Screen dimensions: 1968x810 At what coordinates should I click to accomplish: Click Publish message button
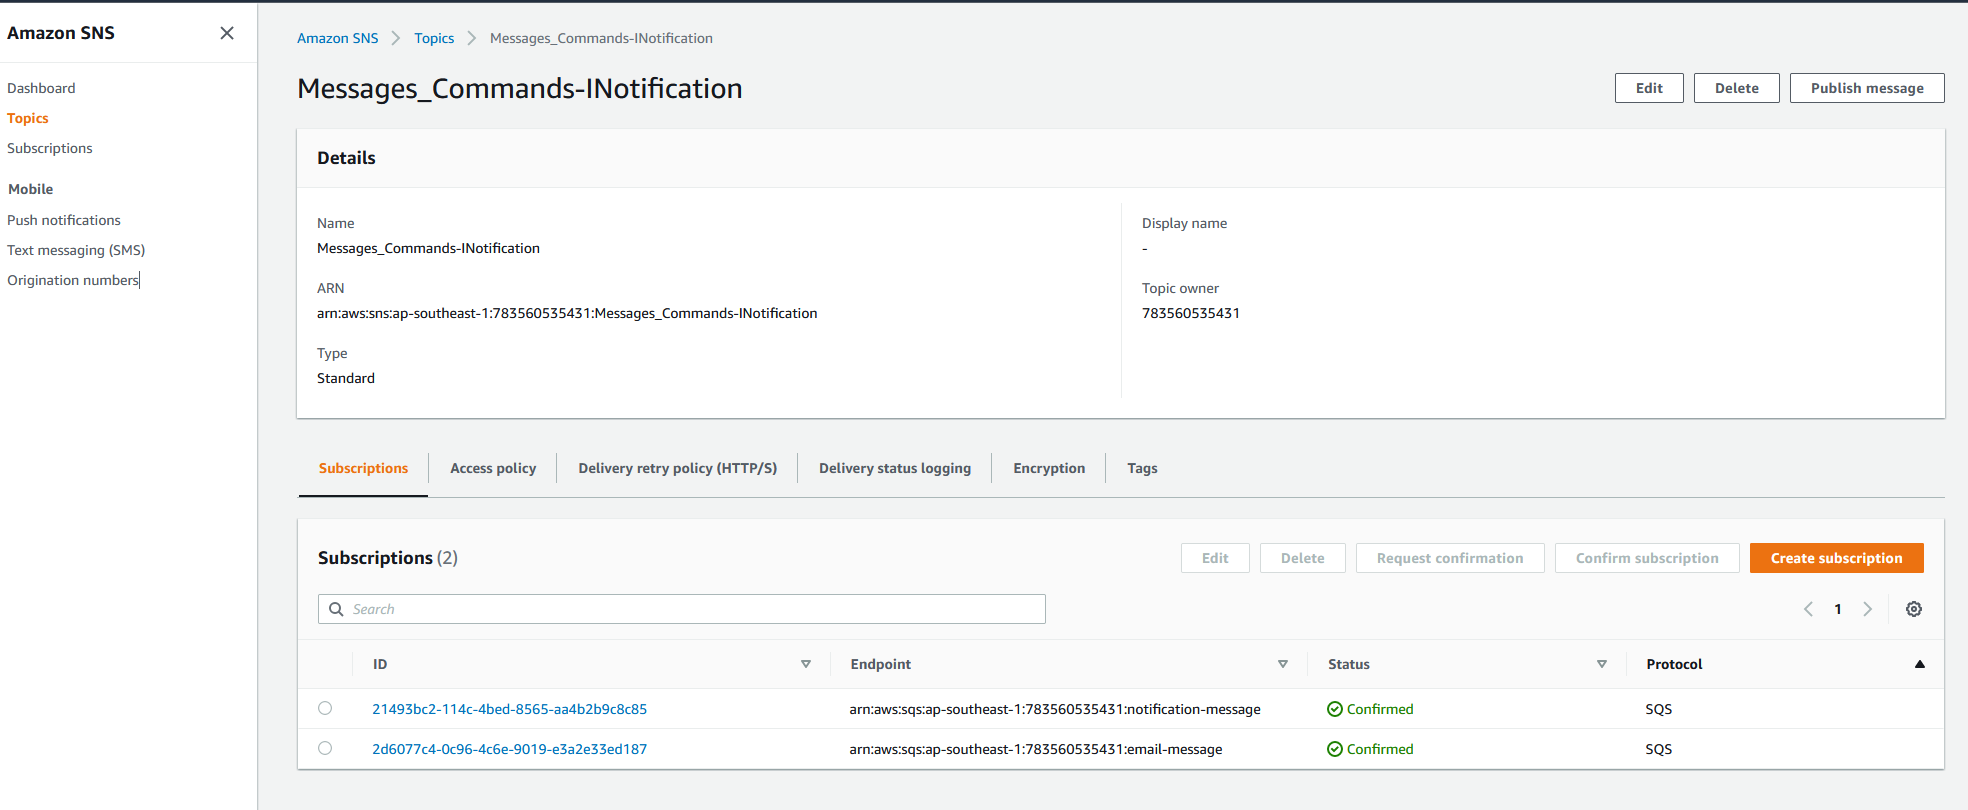click(1867, 88)
